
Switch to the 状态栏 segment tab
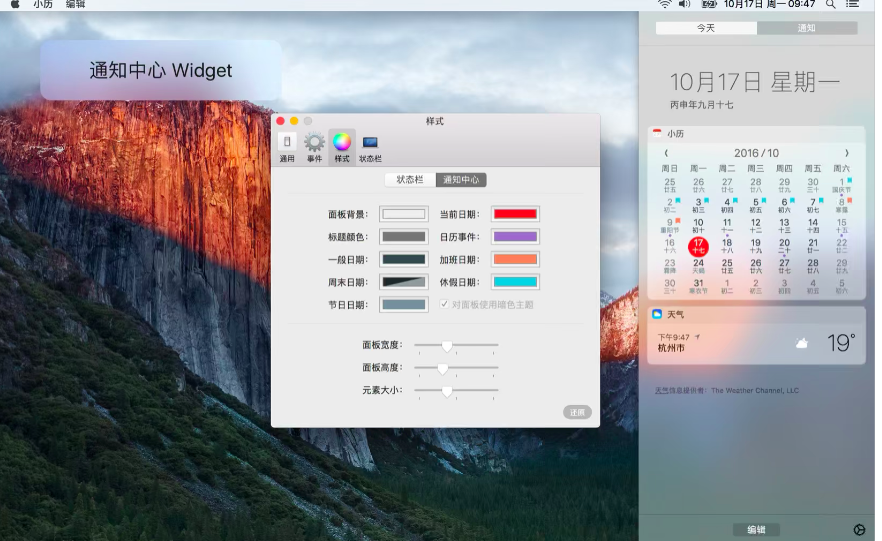pyautogui.click(x=410, y=180)
